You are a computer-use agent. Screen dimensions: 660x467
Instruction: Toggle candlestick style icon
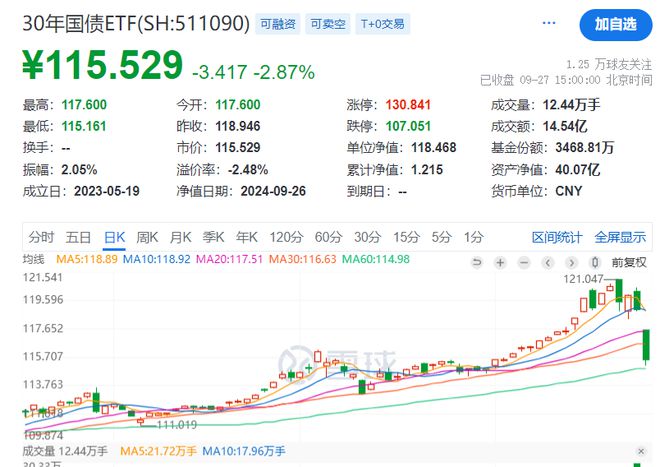(x=595, y=263)
